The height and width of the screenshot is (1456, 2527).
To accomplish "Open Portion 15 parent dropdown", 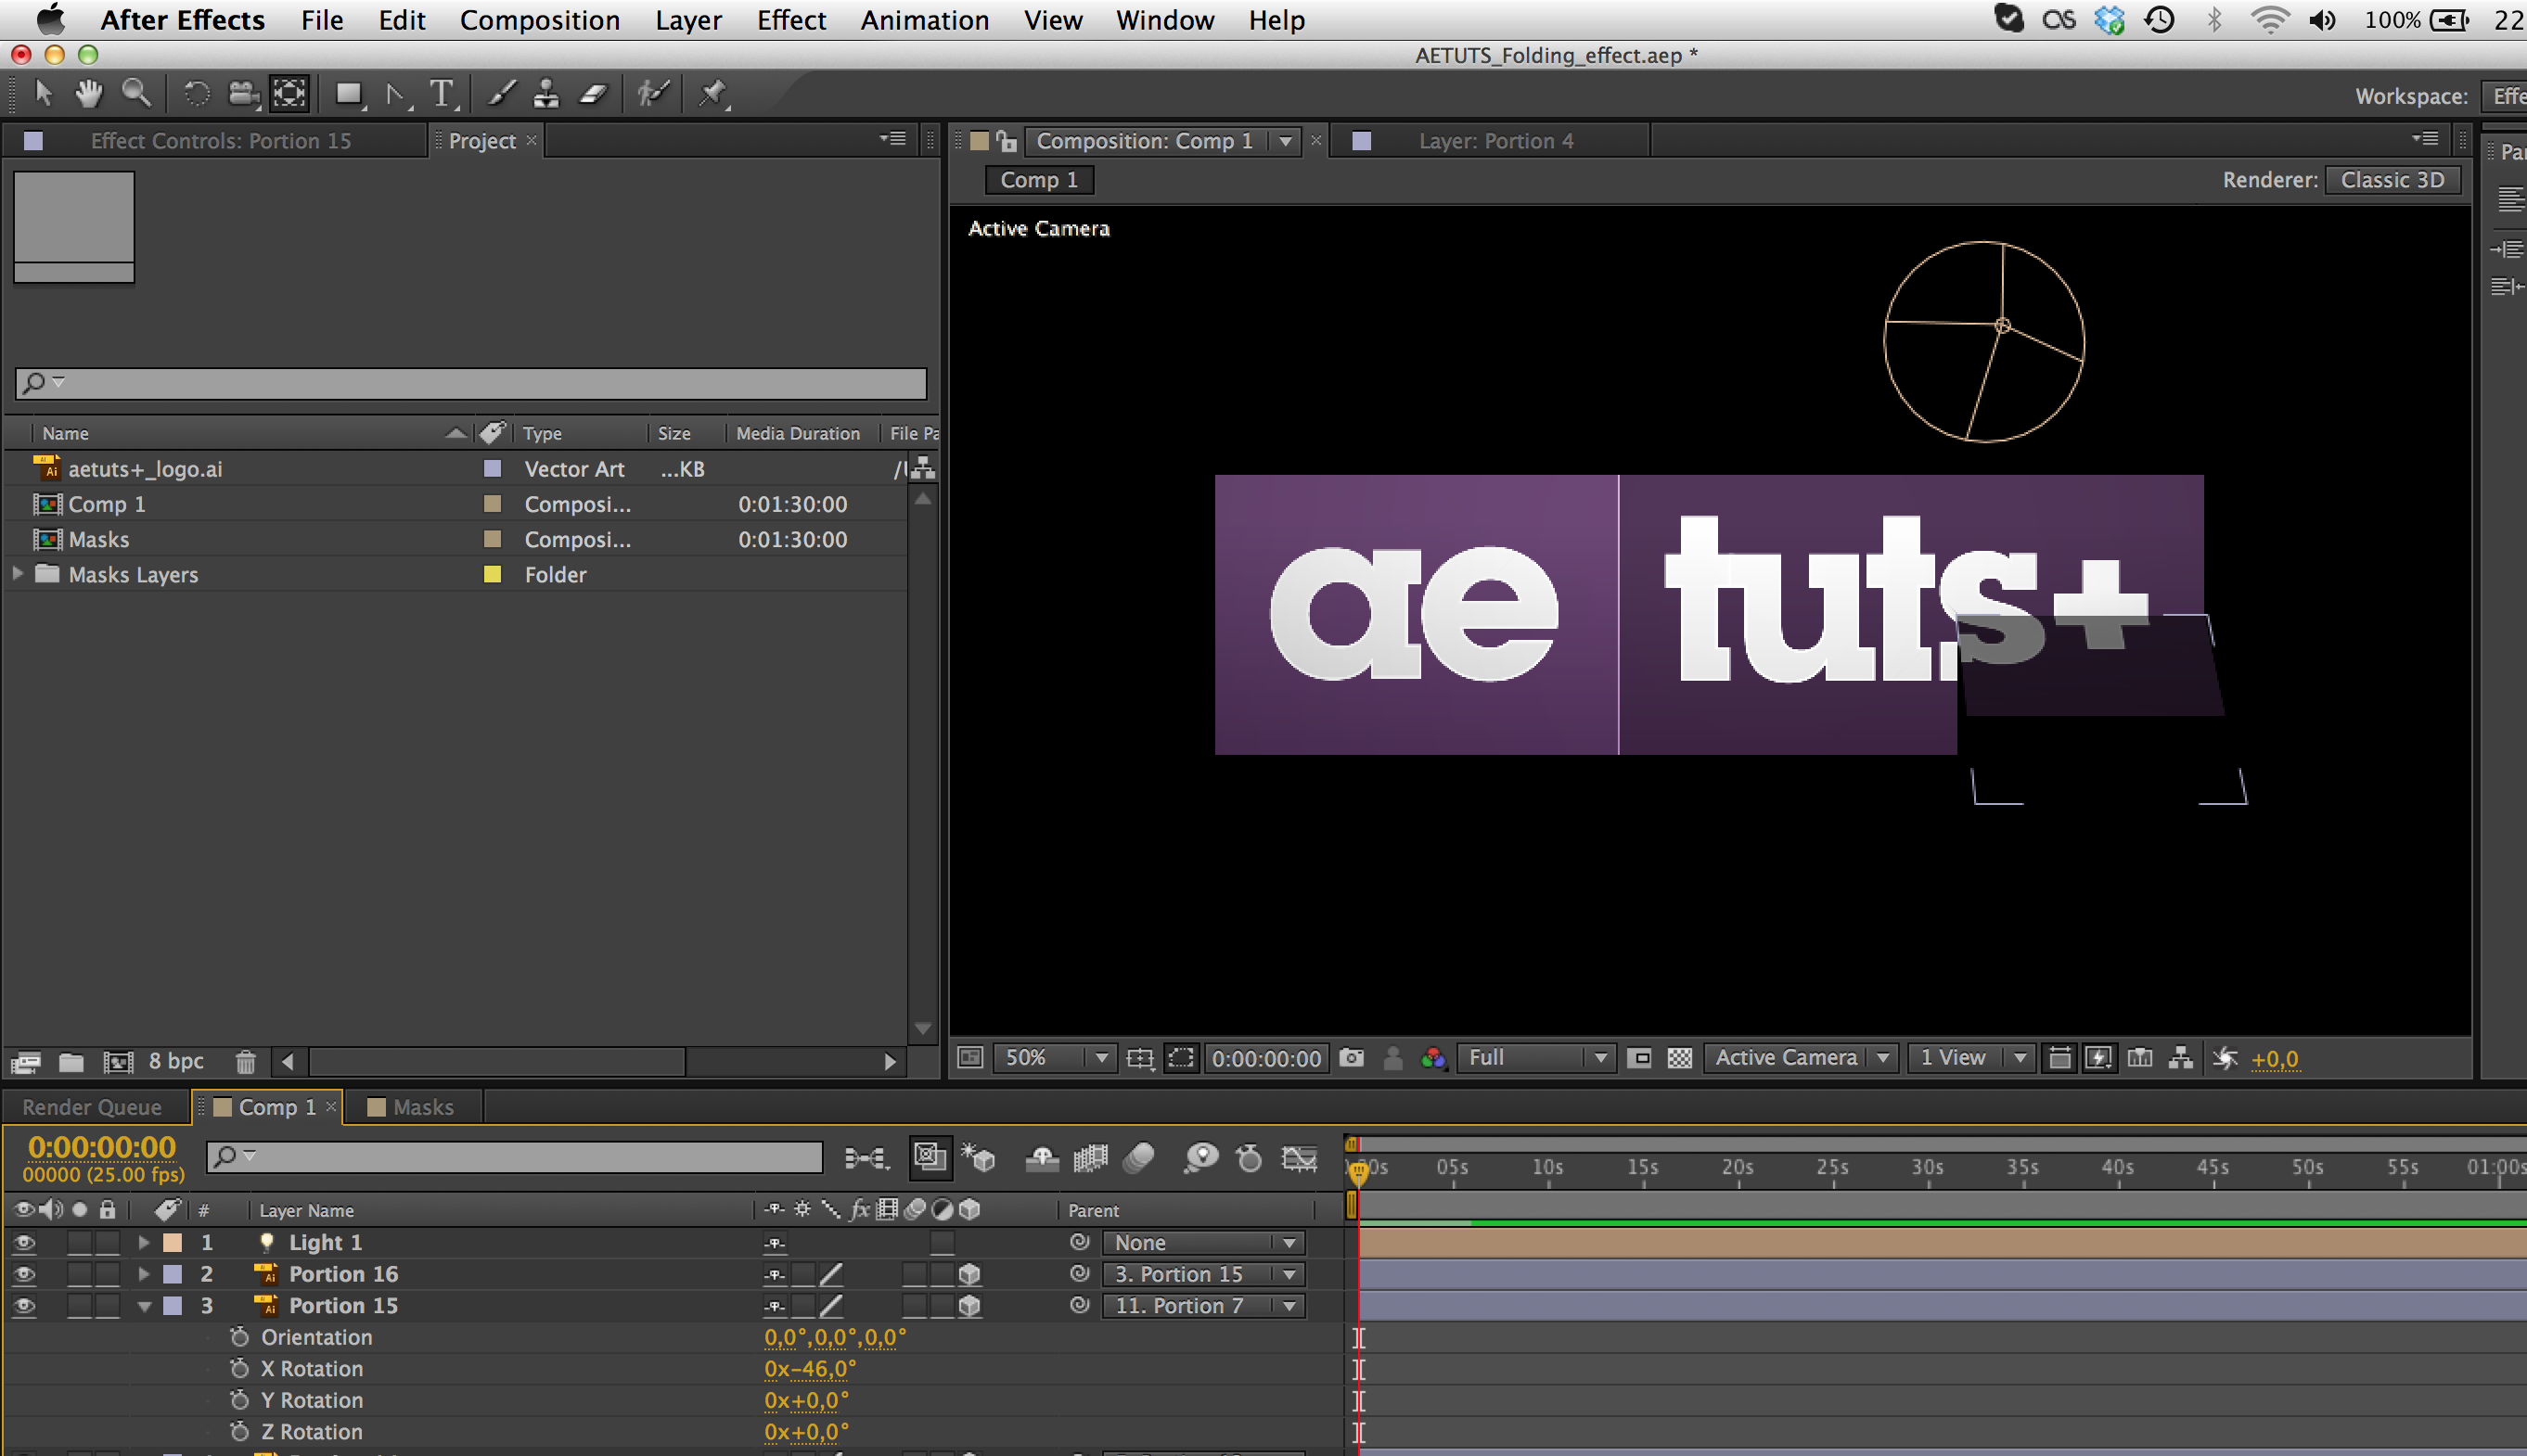I will click(1203, 1306).
